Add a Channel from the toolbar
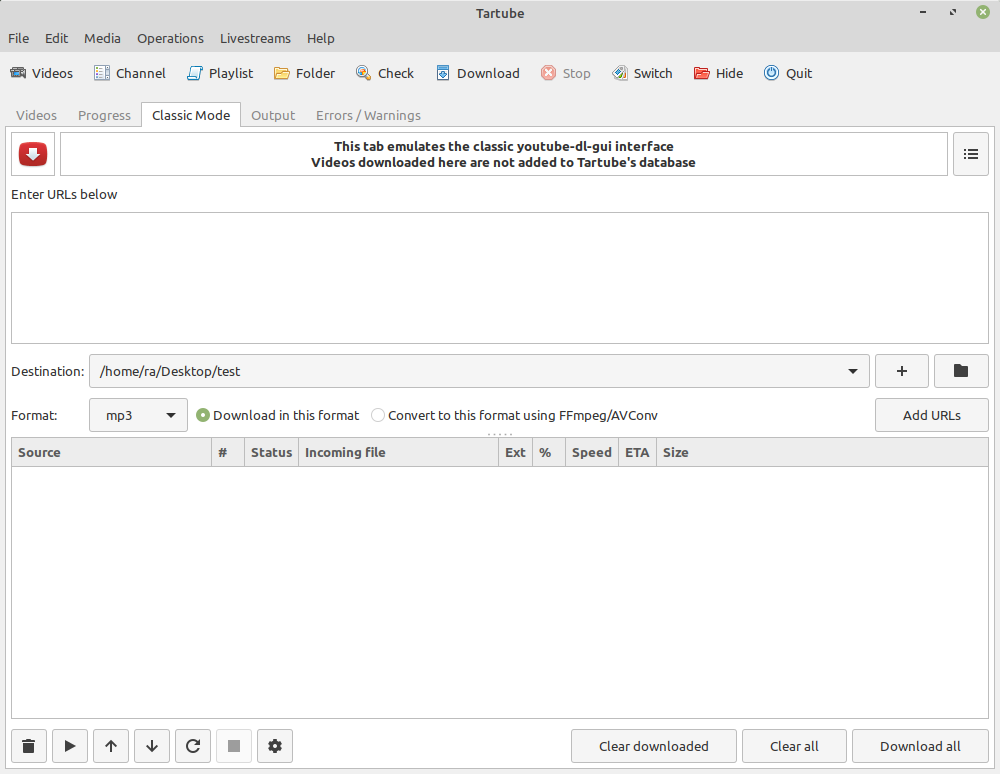The width and height of the screenshot is (1000, 774). [x=130, y=73]
